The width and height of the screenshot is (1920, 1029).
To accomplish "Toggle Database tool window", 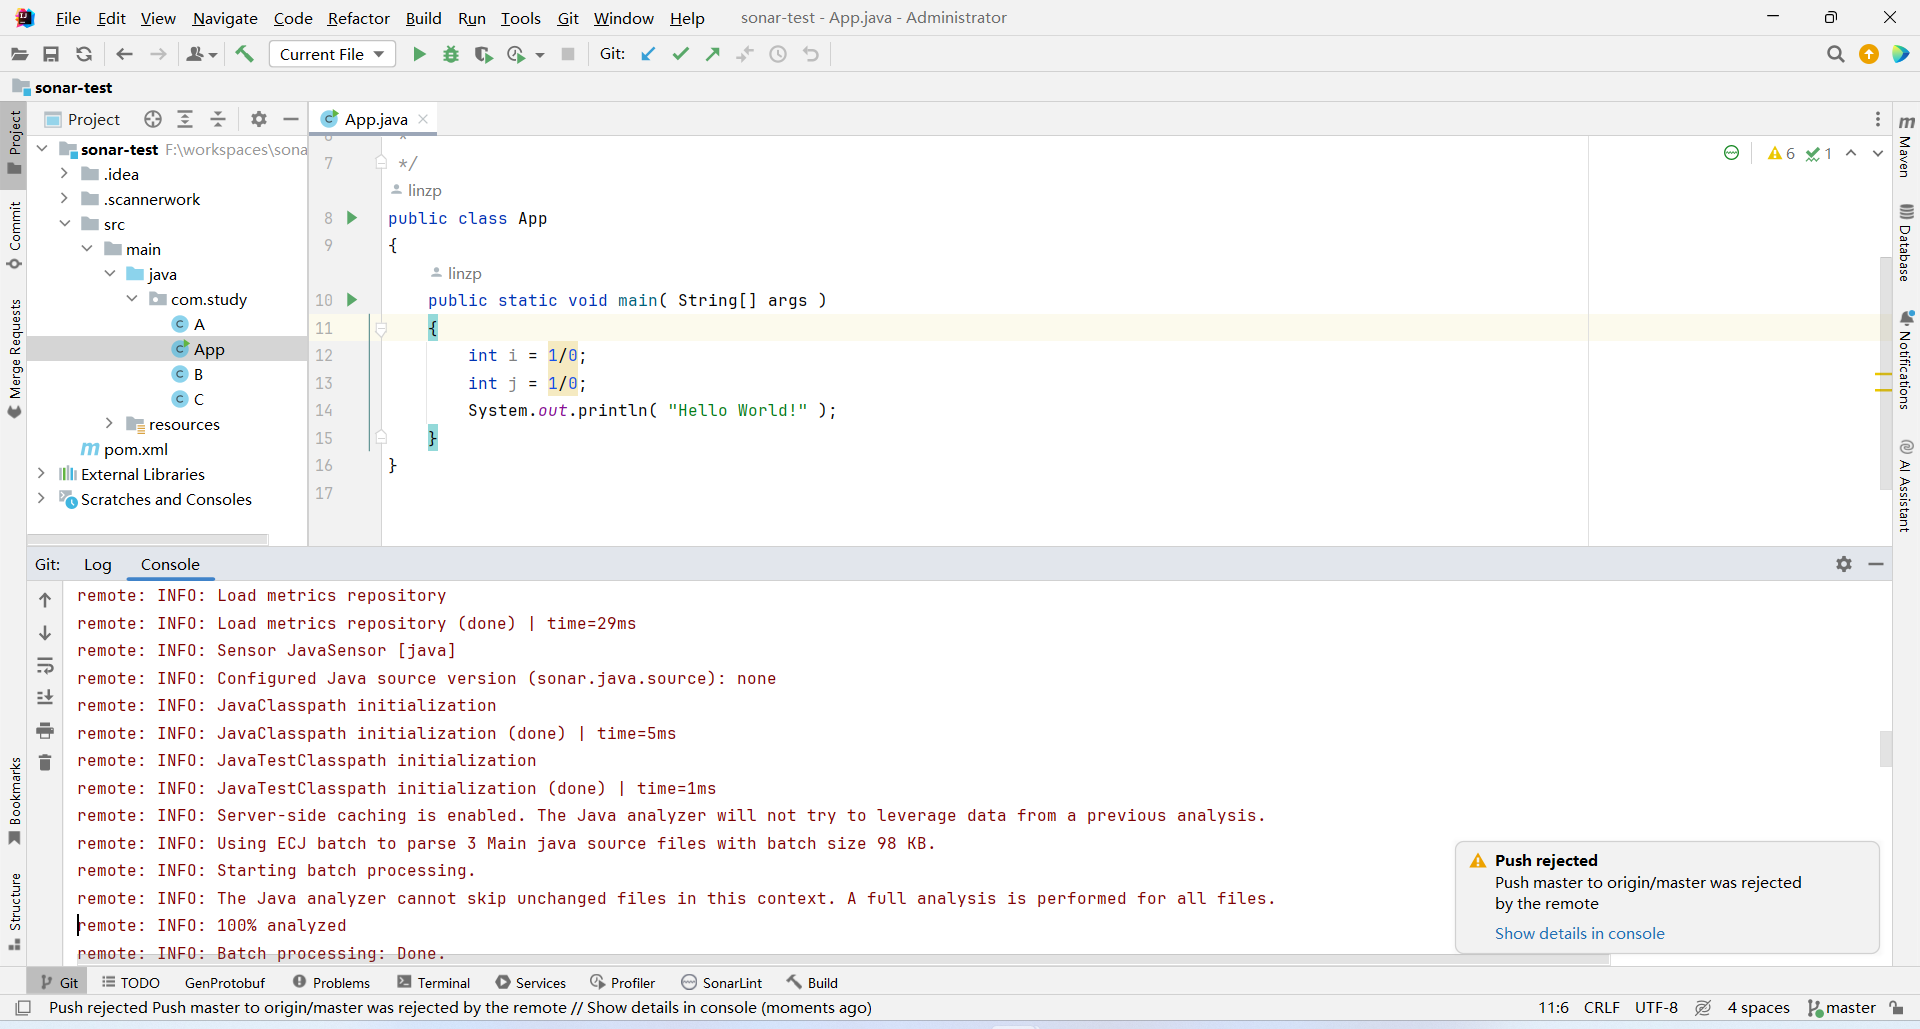I will (1906, 243).
